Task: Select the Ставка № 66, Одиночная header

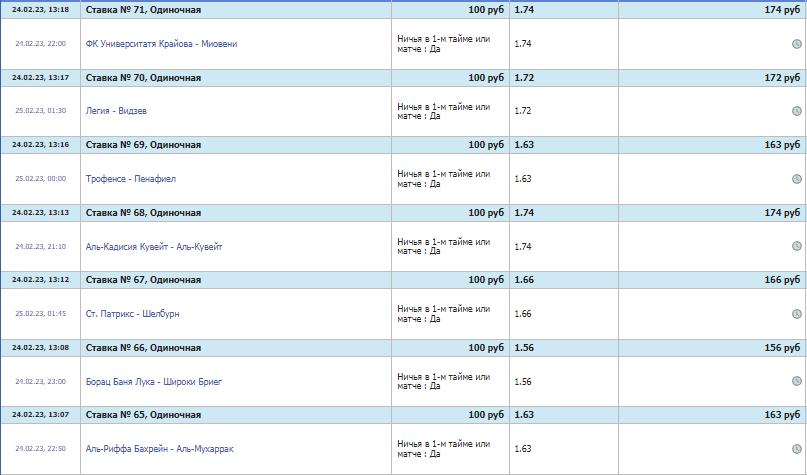Action: click(x=143, y=347)
